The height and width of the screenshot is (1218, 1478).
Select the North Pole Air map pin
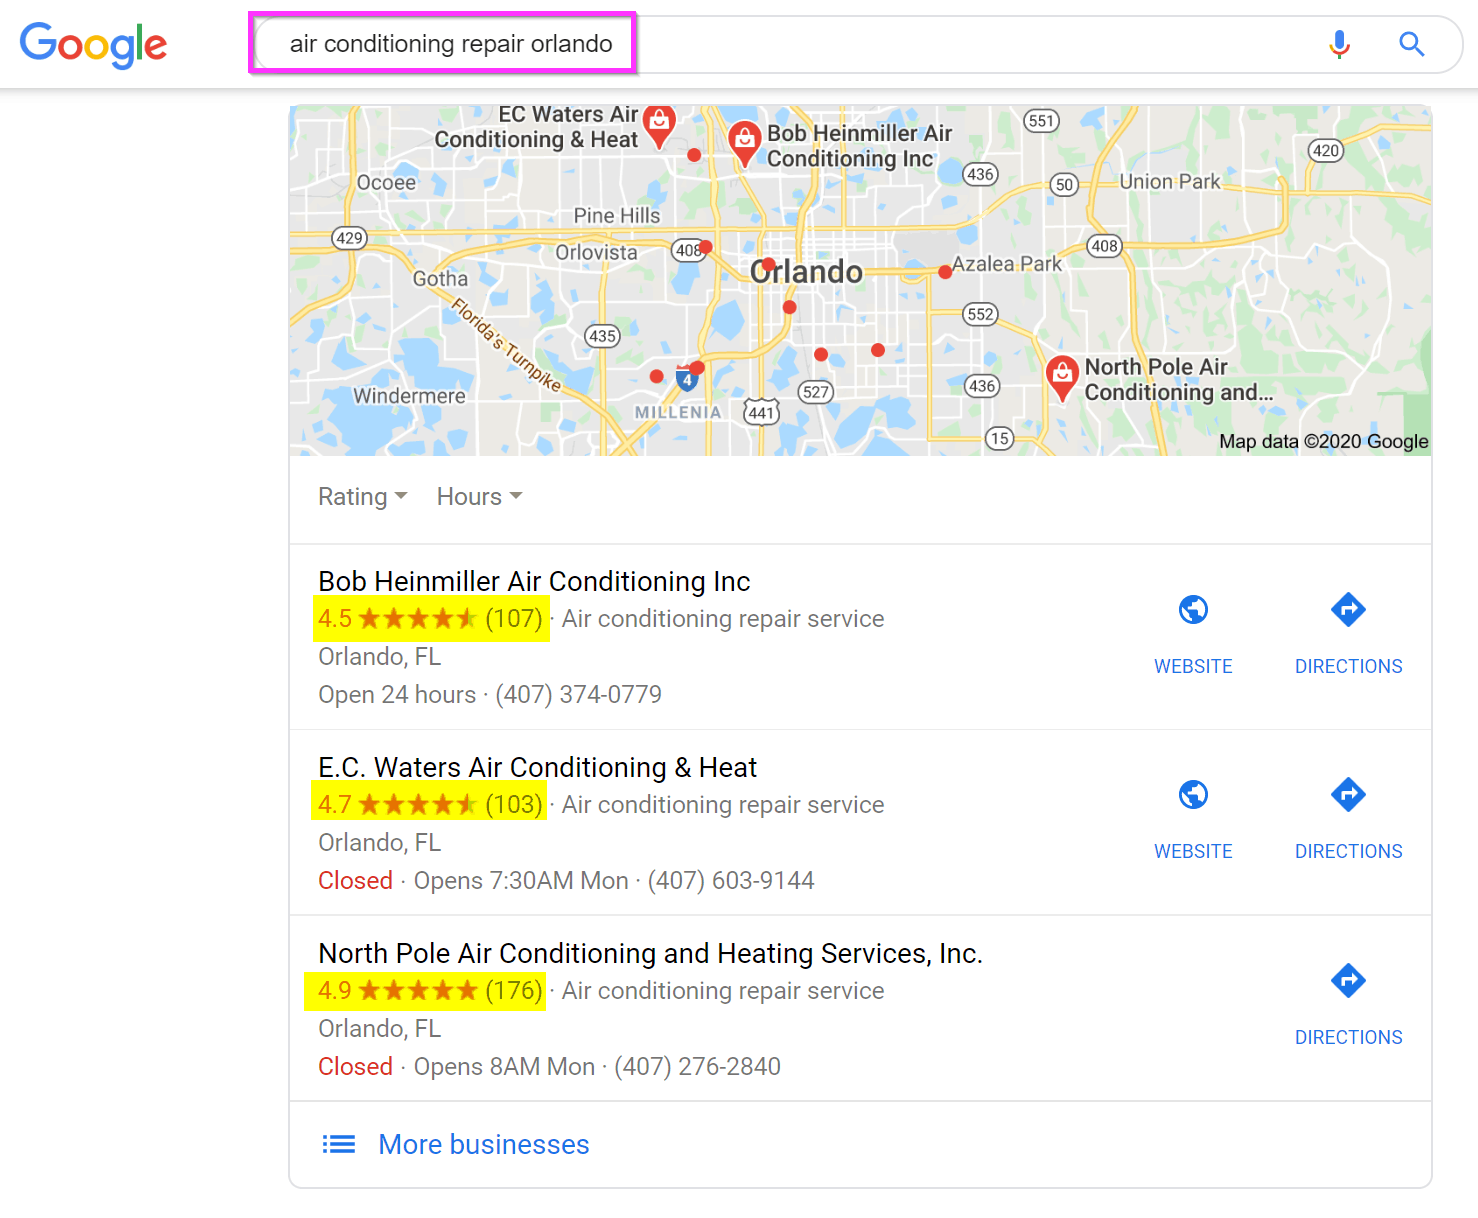click(x=1062, y=378)
